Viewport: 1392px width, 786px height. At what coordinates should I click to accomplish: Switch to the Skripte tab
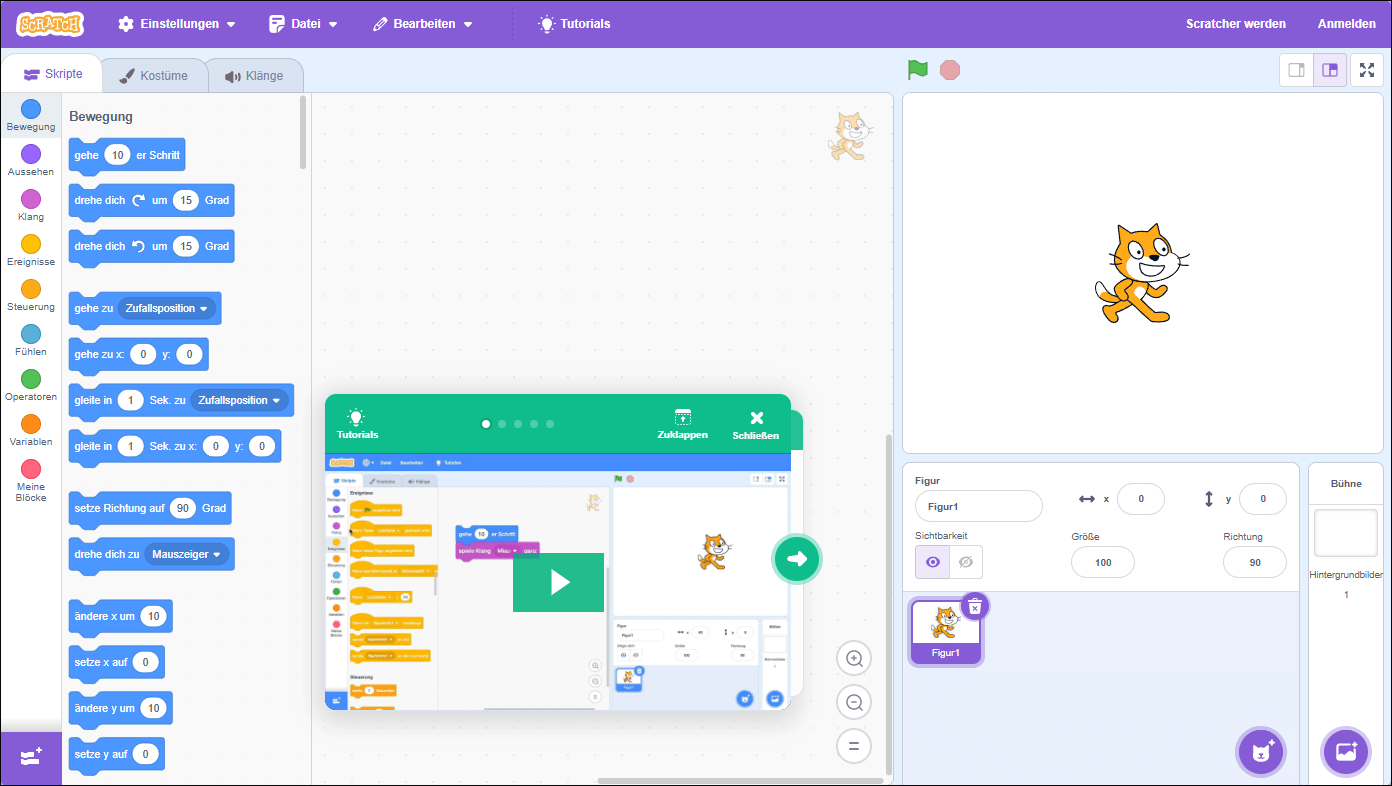(53, 73)
